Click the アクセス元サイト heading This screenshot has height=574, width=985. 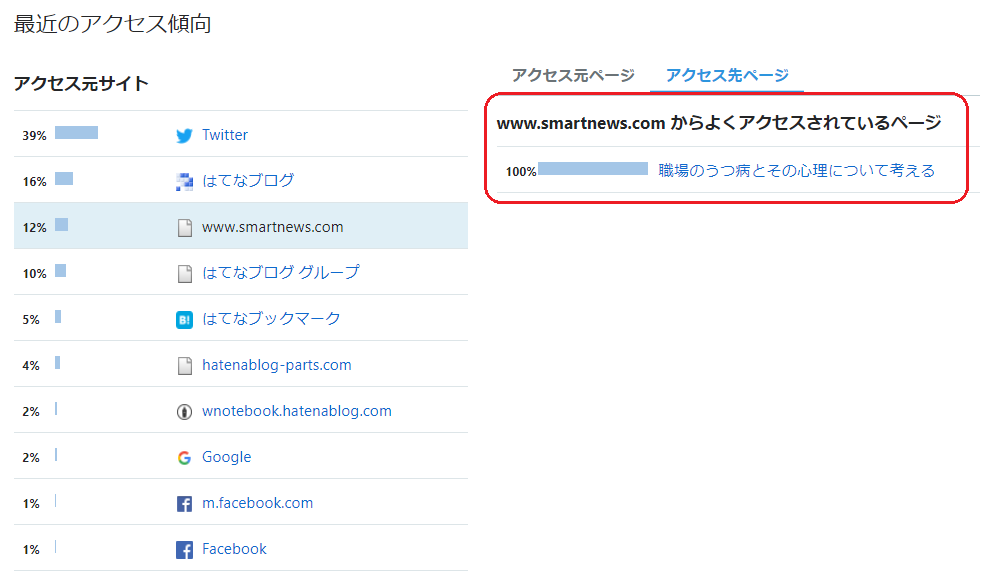(x=81, y=84)
